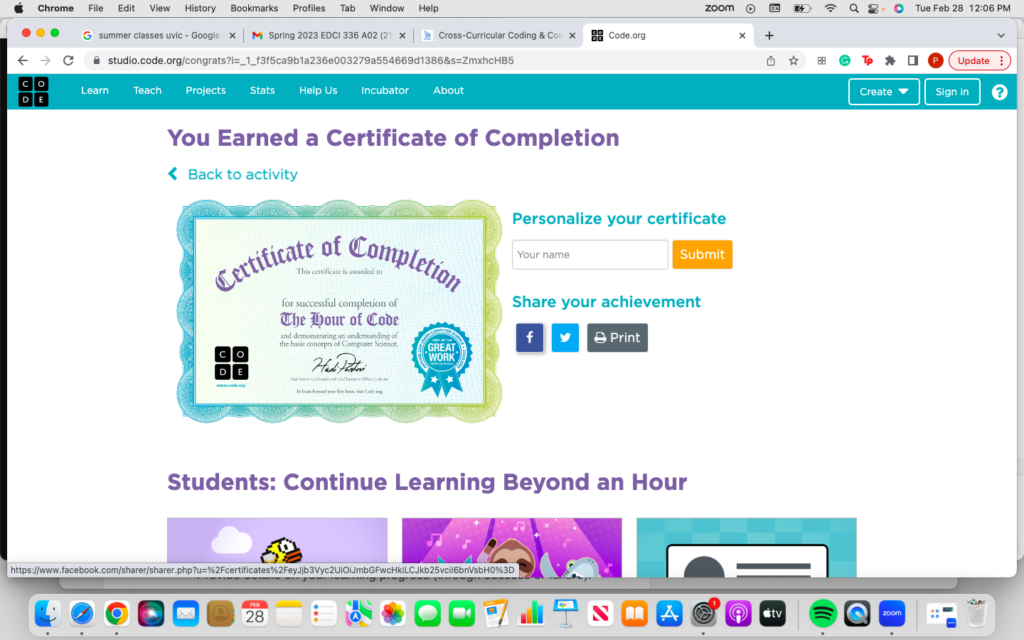Click the zoom menu bar item
Screen dimensions: 1024x640
tap(719, 8)
